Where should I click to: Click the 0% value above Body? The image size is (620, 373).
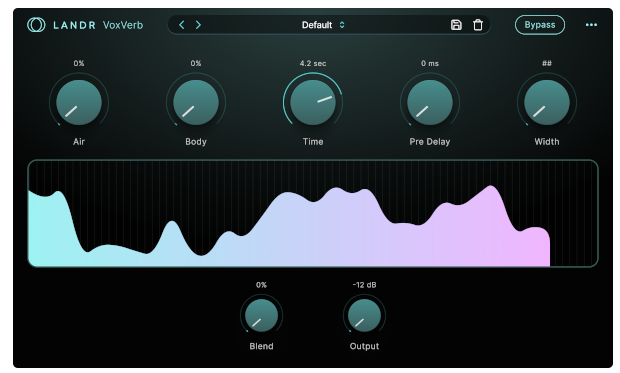pos(196,63)
